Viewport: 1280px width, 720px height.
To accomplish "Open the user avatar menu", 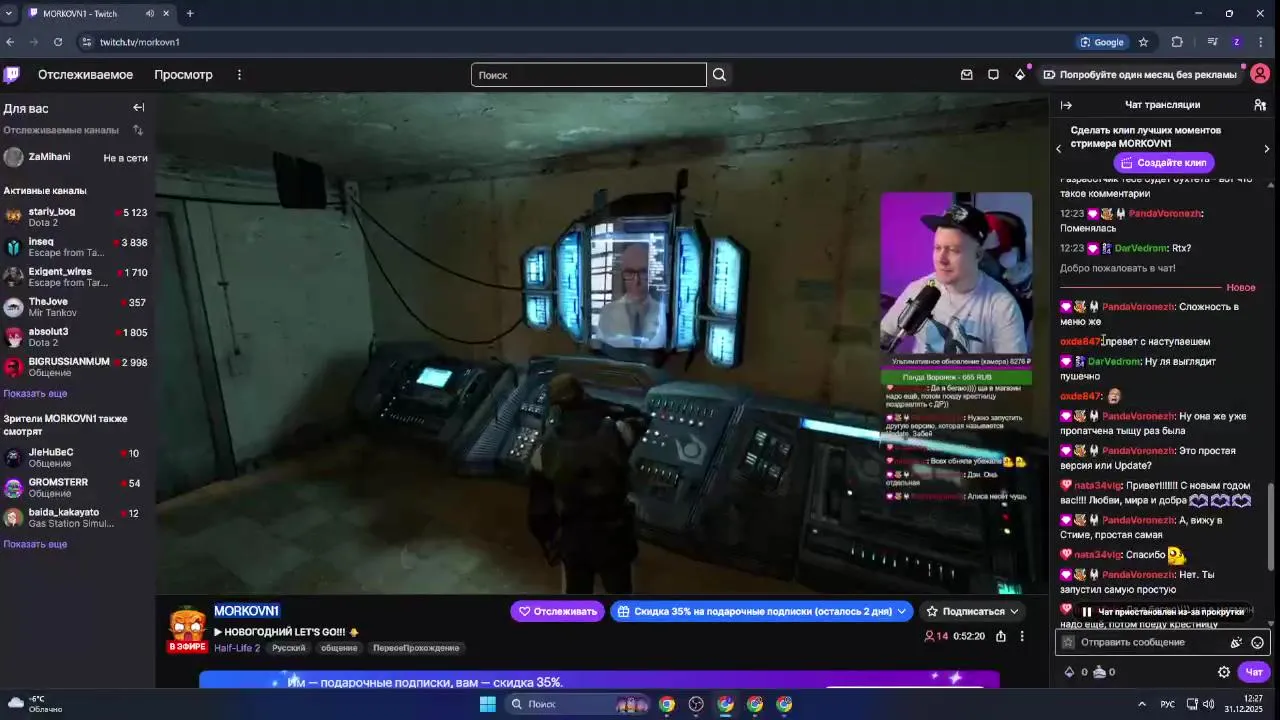I will (x=1260, y=74).
